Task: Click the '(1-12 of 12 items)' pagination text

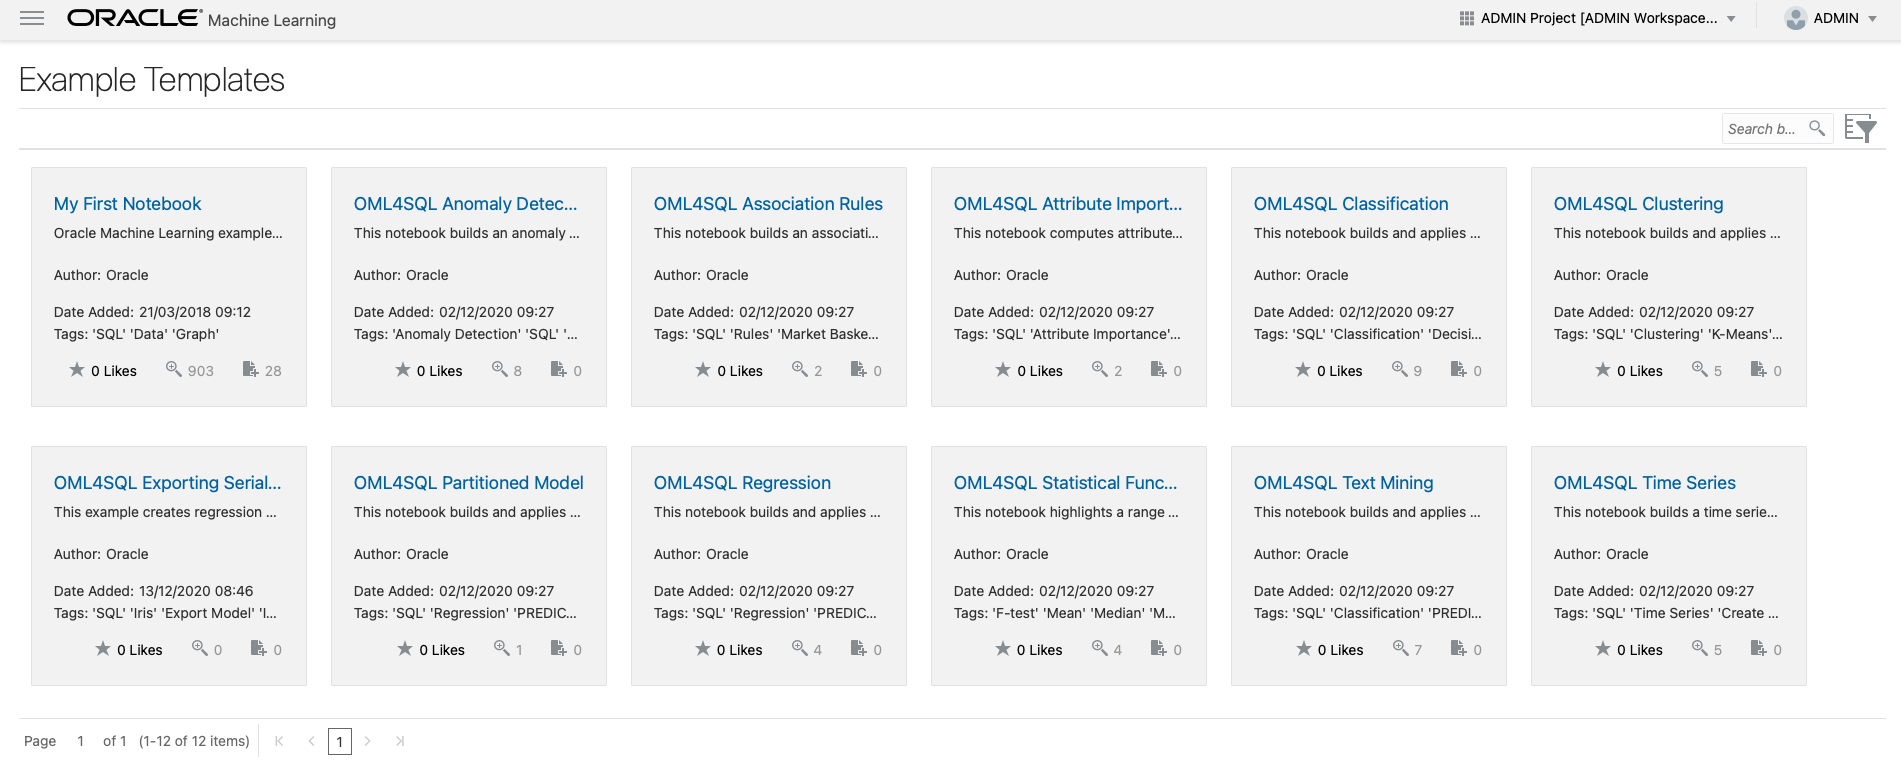Action: point(194,741)
